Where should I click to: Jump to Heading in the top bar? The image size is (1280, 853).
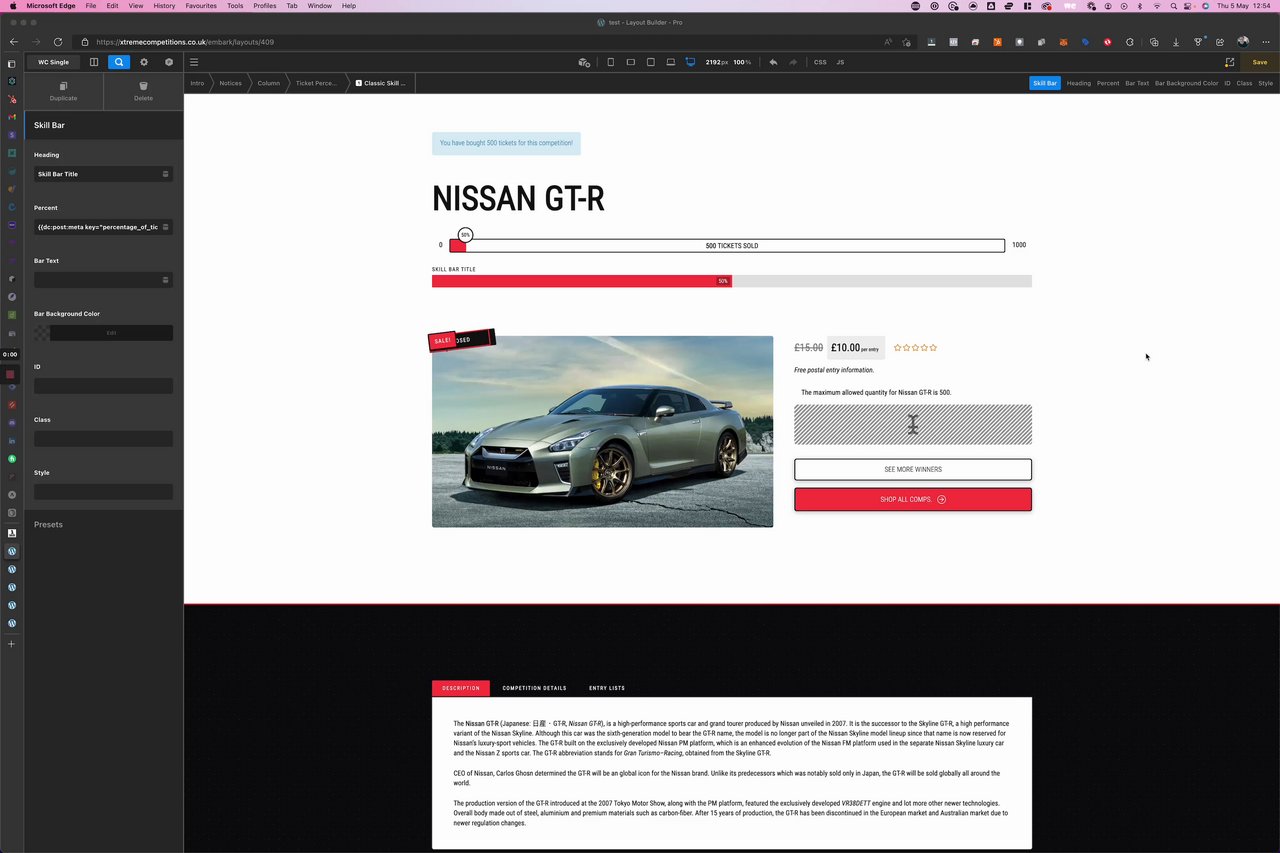pos(1078,83)
